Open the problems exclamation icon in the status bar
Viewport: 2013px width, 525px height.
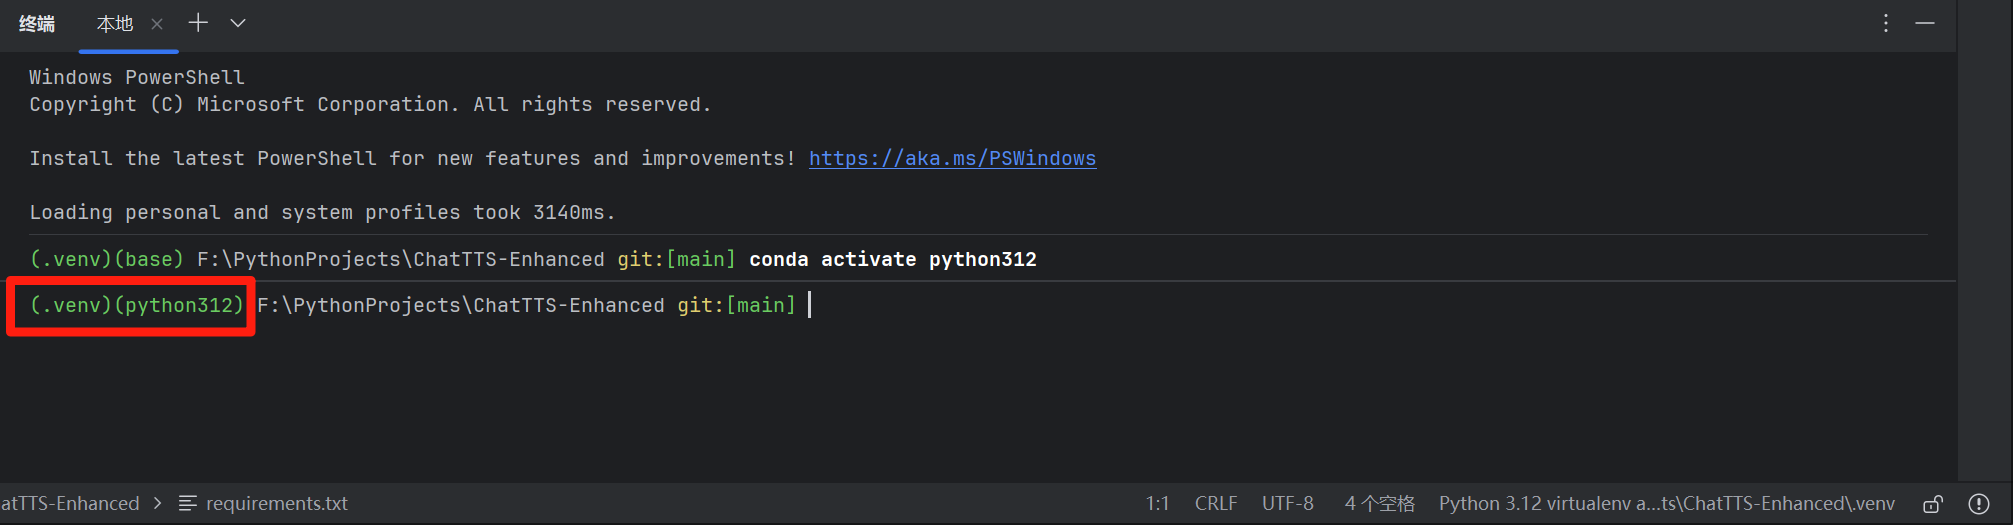[x=1979, y=503]
